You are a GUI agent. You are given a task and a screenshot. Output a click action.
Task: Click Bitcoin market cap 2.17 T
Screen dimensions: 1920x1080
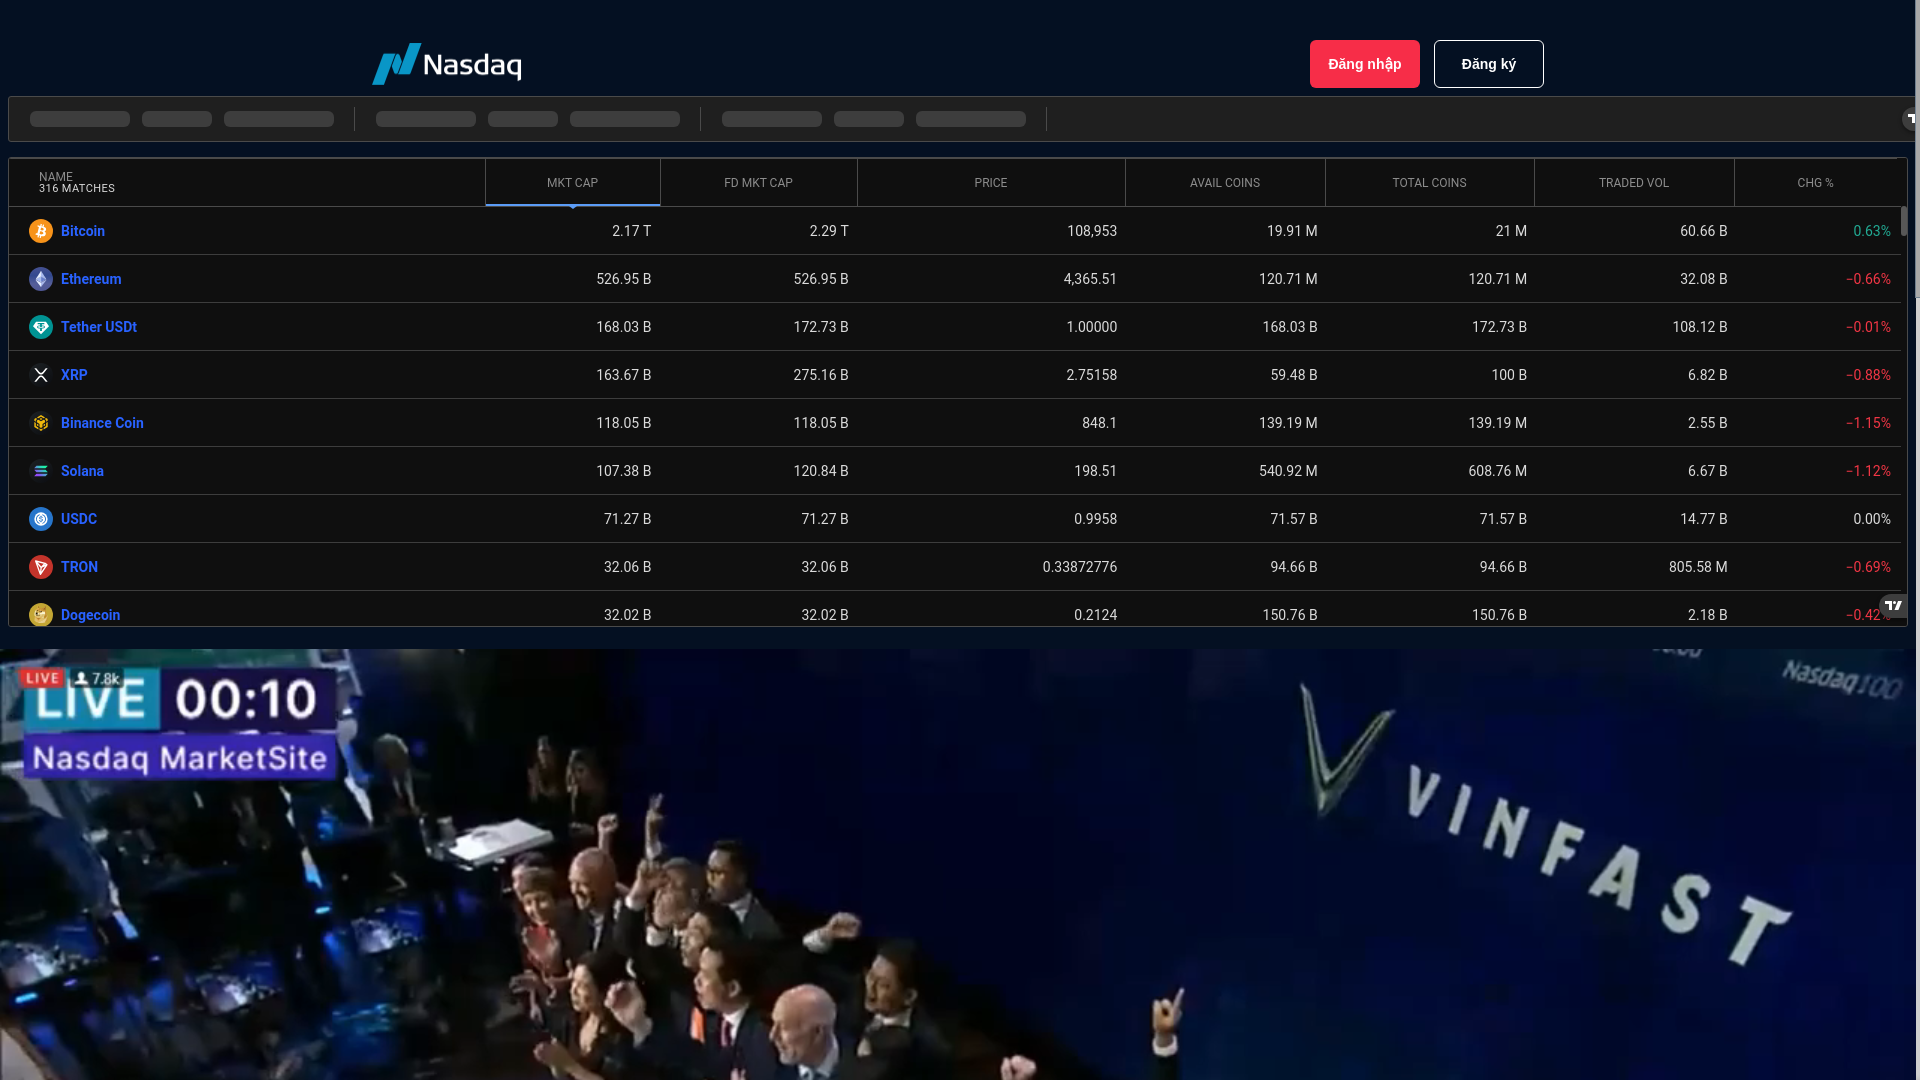(x=632, y=231)
